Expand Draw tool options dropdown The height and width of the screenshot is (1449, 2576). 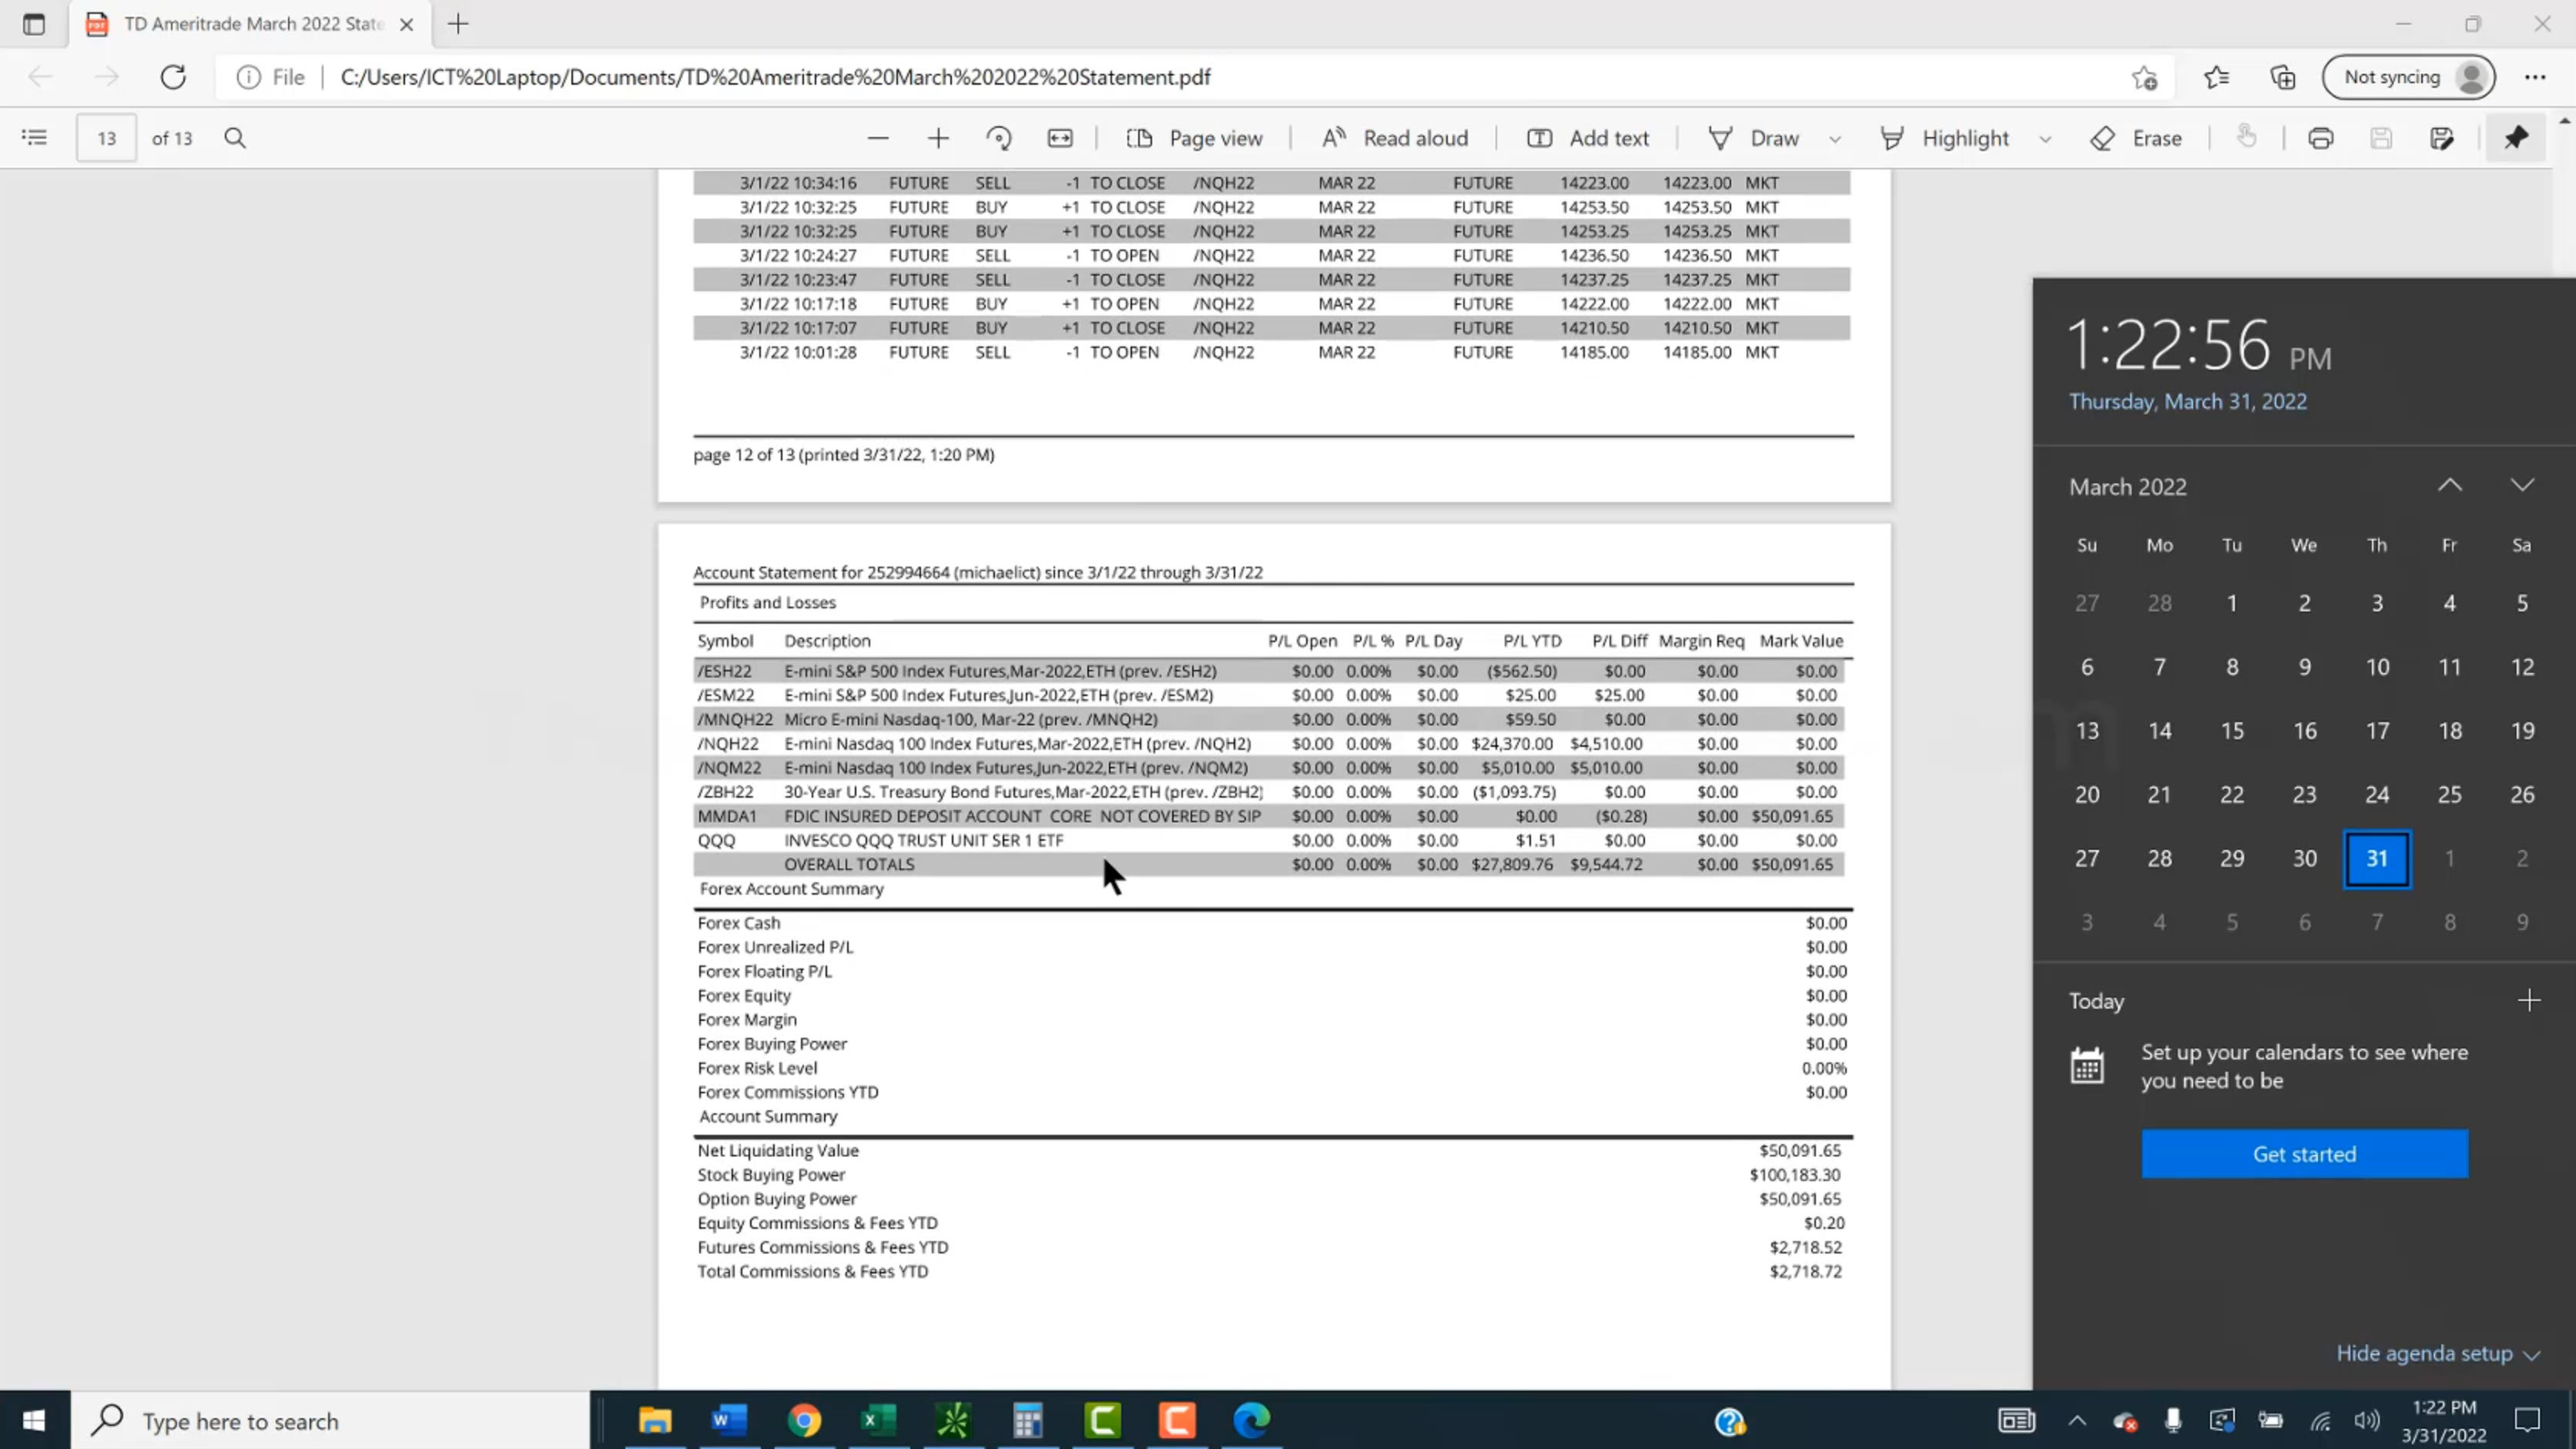coord(1835,139)
